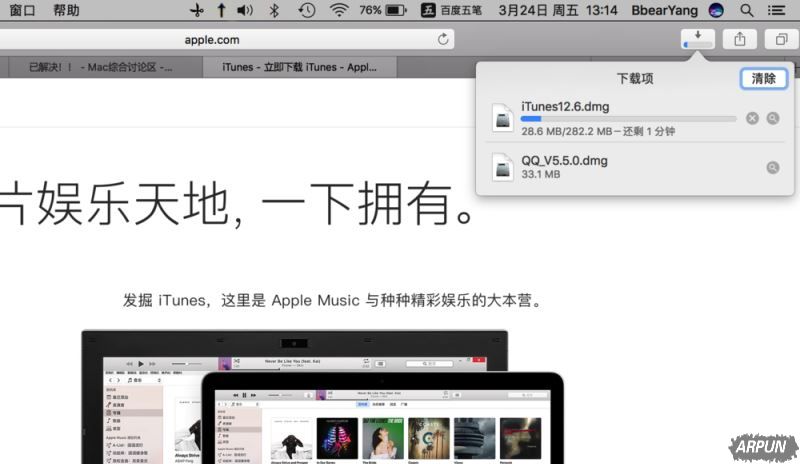This screenshot has width=800, height=464.
Task: Click the 发掘 iTunes Apple Music subtitle
Action: pos(333,300)
